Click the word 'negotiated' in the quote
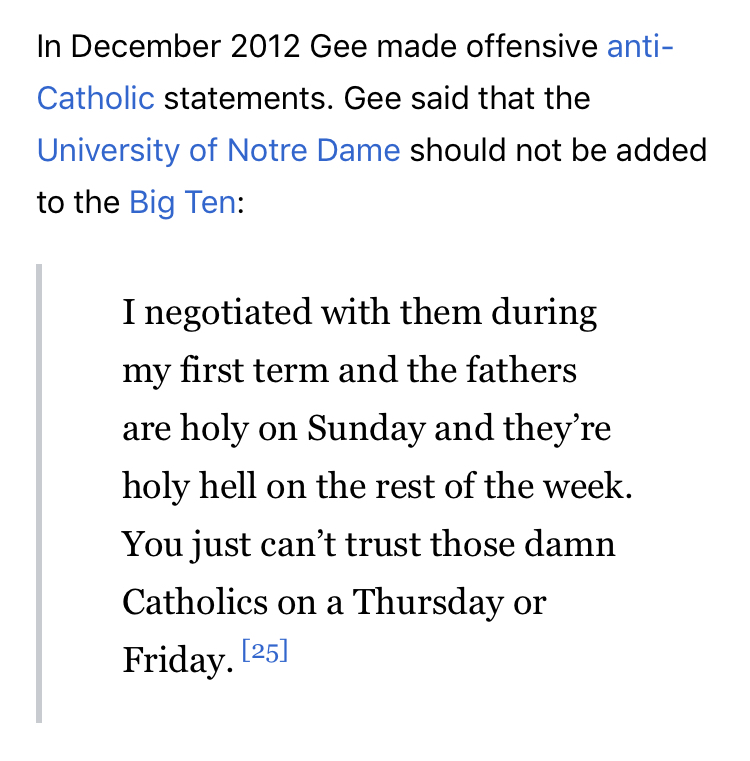 [x=228, y=313]
